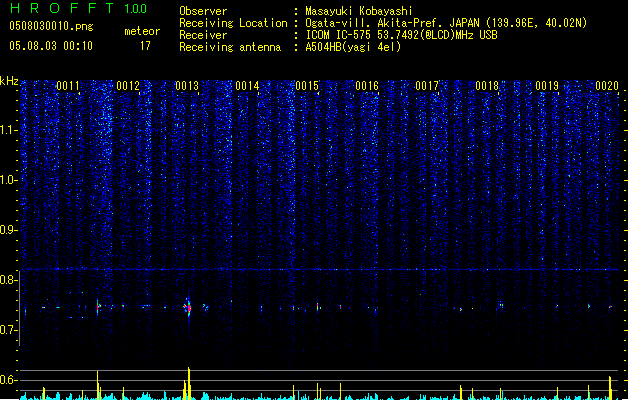Click observer name Masayuki Kobayashi
Image resolution: width=629 pixels, height=400 pixels.
coord(359,11)
